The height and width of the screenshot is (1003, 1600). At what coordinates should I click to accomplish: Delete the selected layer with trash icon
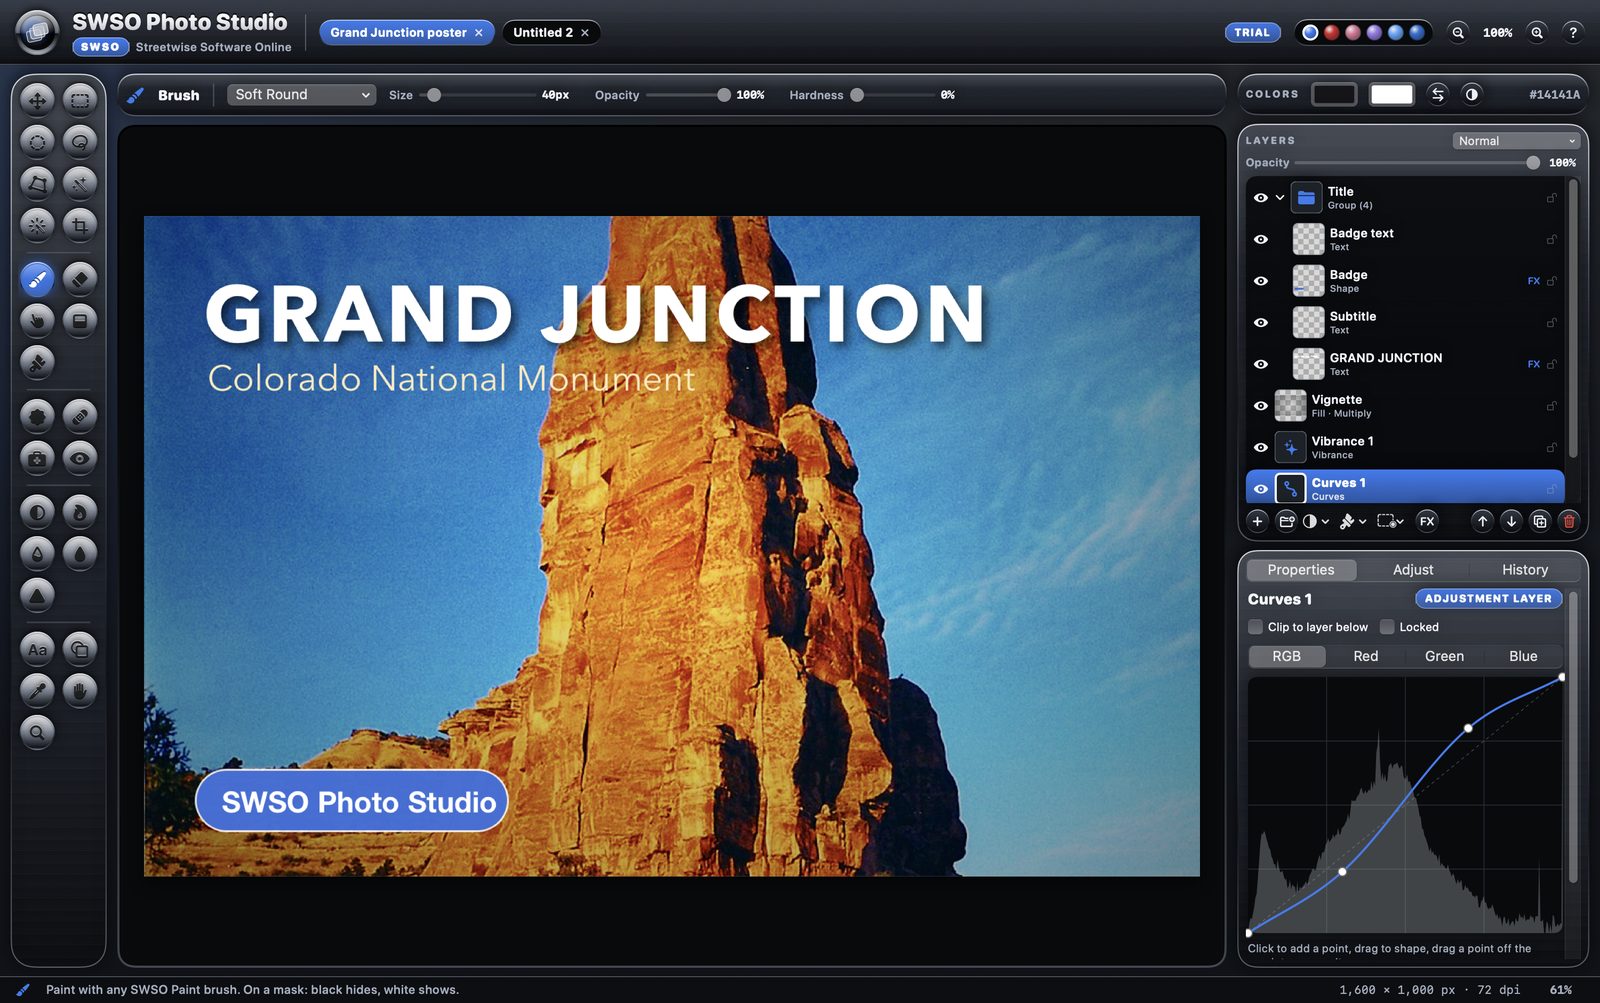click(x=1569, y=521)
